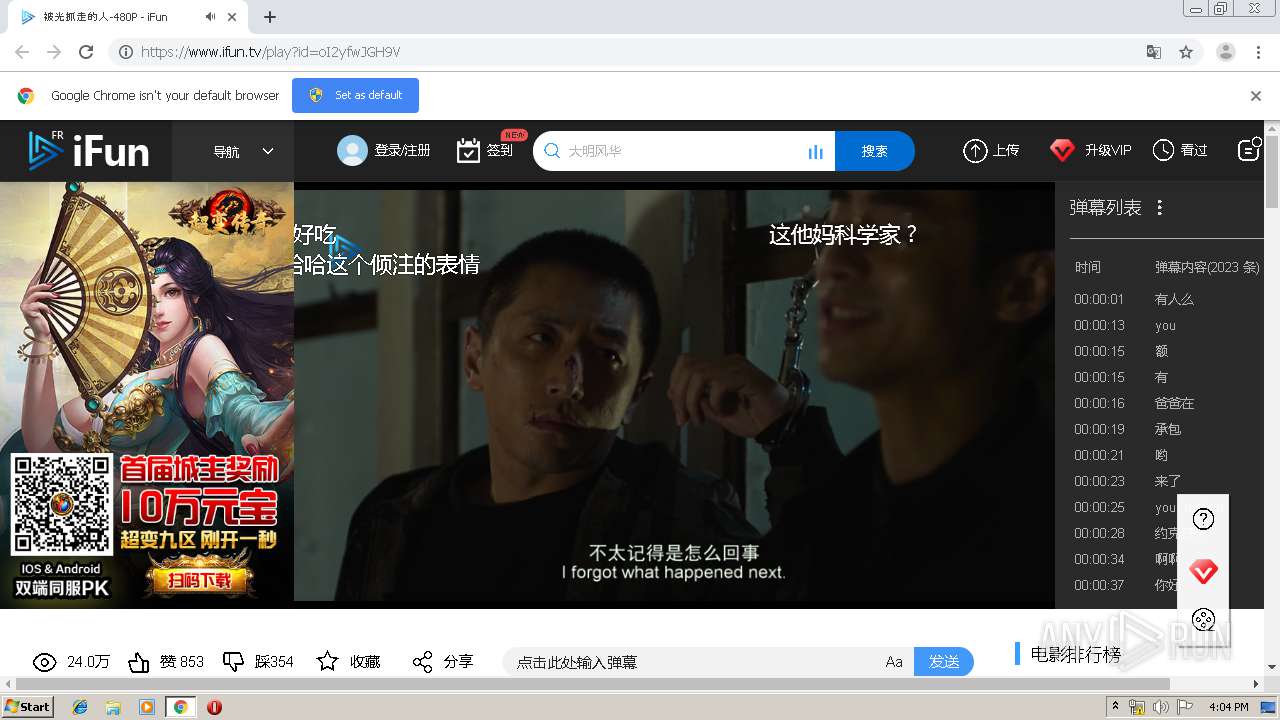The height and width of the screenshot is (720, 1280).
Task: Show hidden system tray icons
Action: coord(1116,706)
